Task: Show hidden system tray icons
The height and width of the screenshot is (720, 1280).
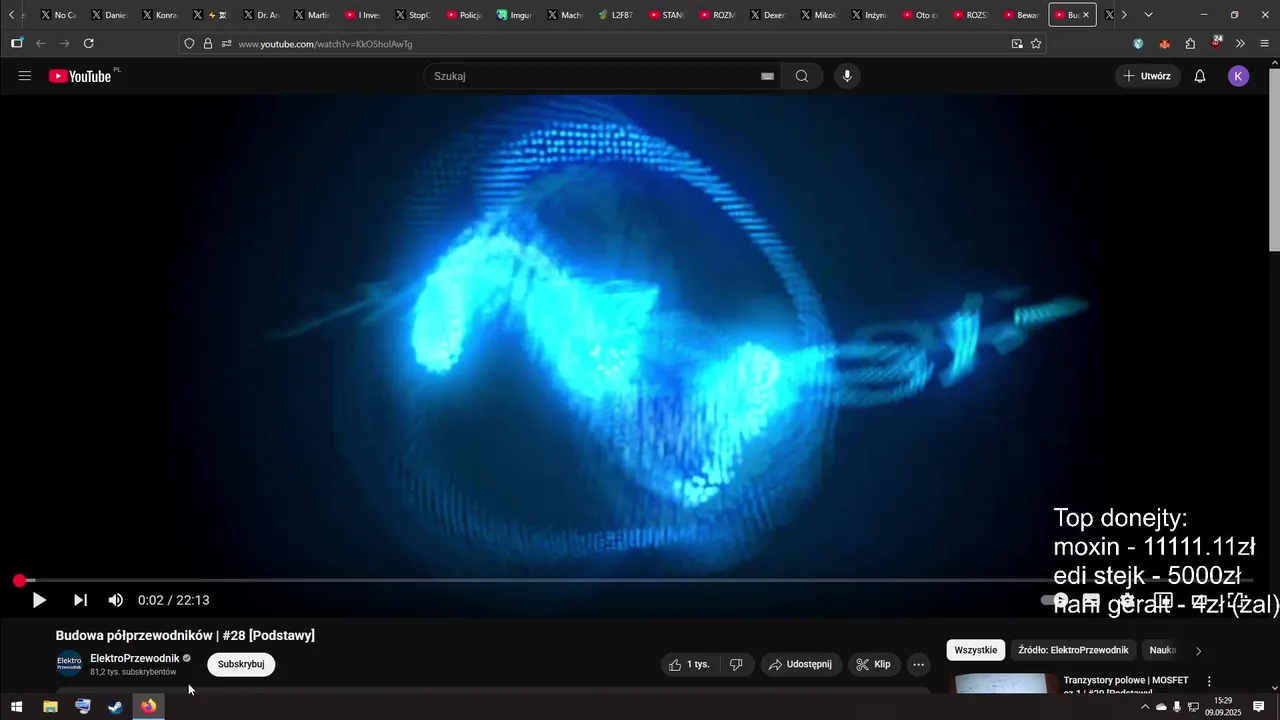Action: click(x=1145, y=707)
